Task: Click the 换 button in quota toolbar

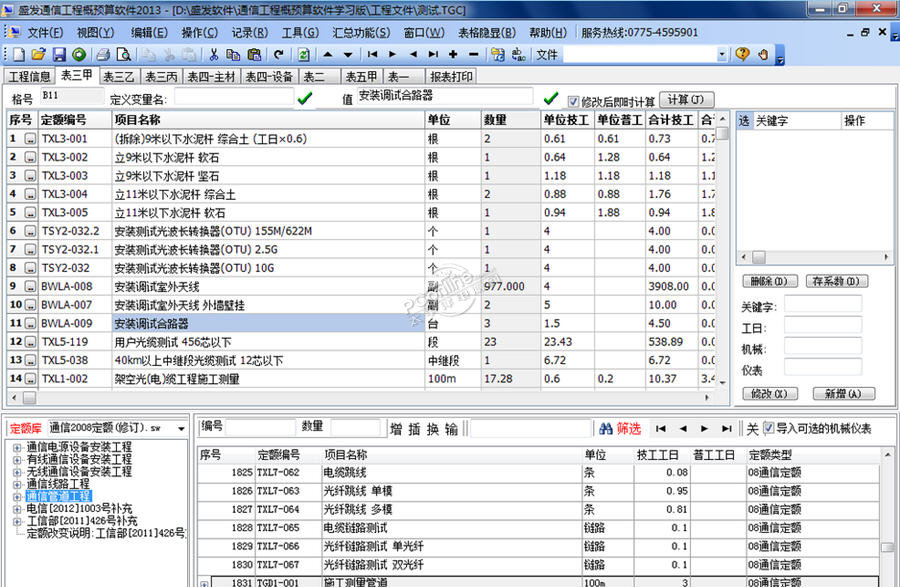Action: [433, 429]
